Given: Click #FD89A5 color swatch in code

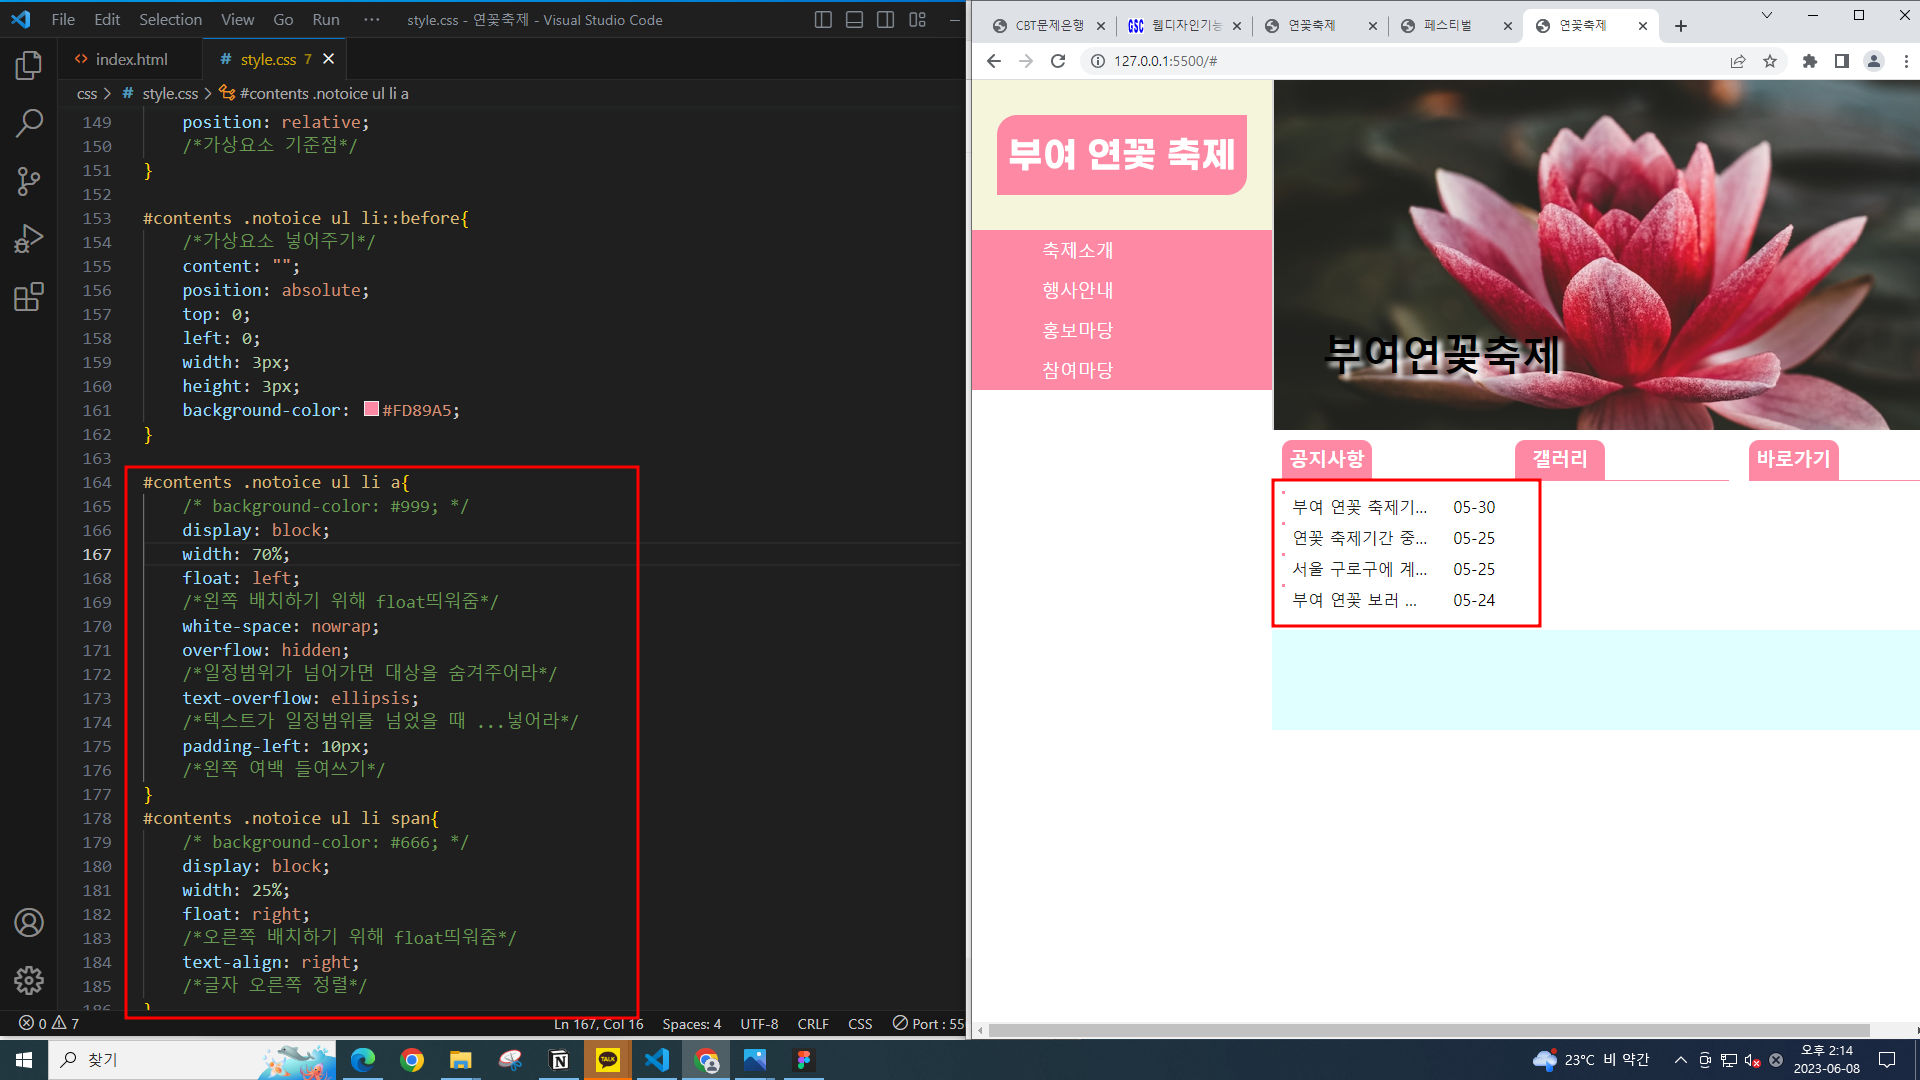Looking at the screenshot, I should (x=371, y=409).
